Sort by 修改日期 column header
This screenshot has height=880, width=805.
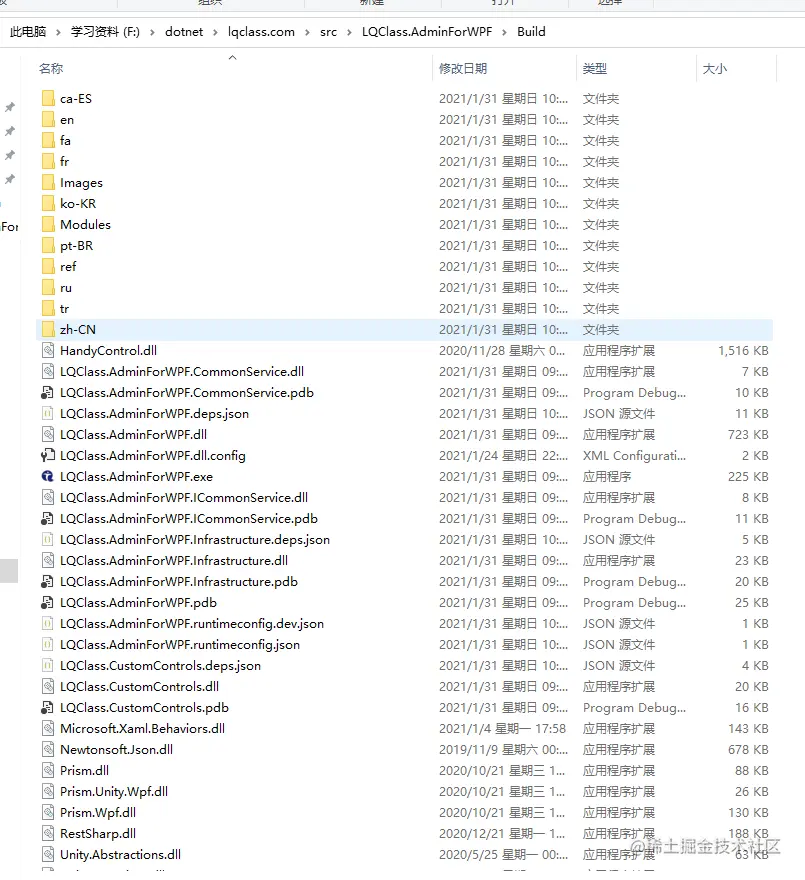[x=463, y=68]
